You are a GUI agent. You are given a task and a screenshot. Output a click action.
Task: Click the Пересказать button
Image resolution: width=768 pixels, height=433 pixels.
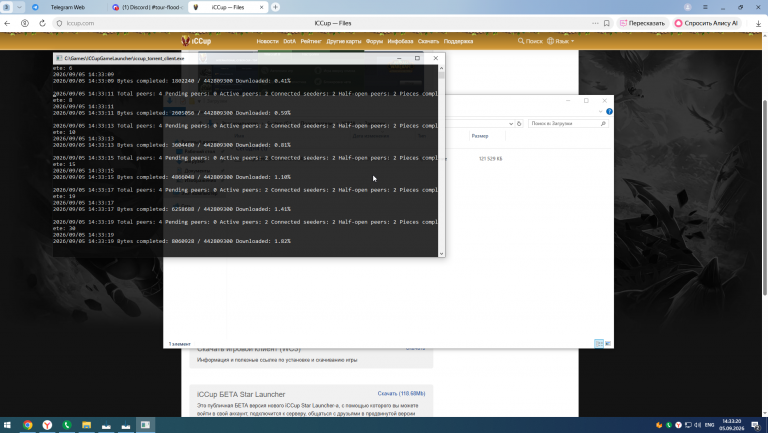coord(642,23)
